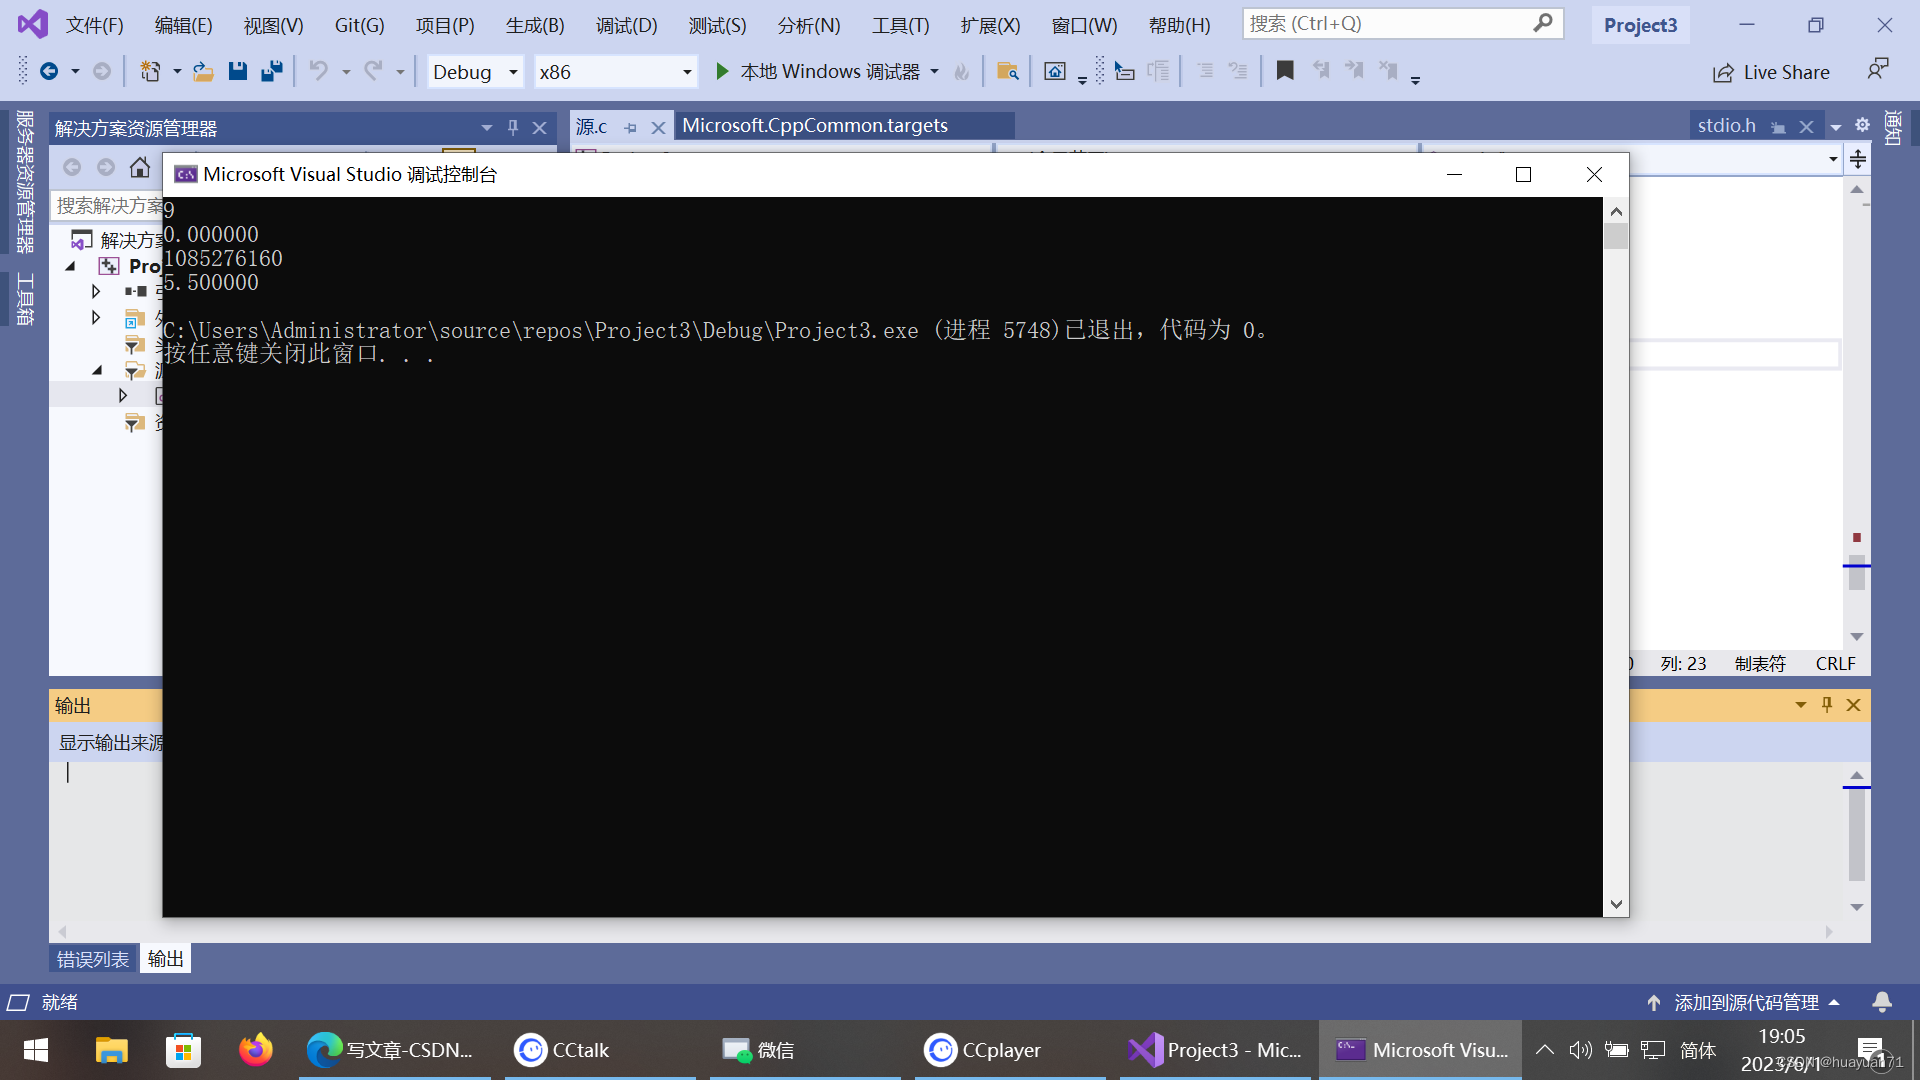
Task: Click the Open File folder icon
Action: coord(203,71)
